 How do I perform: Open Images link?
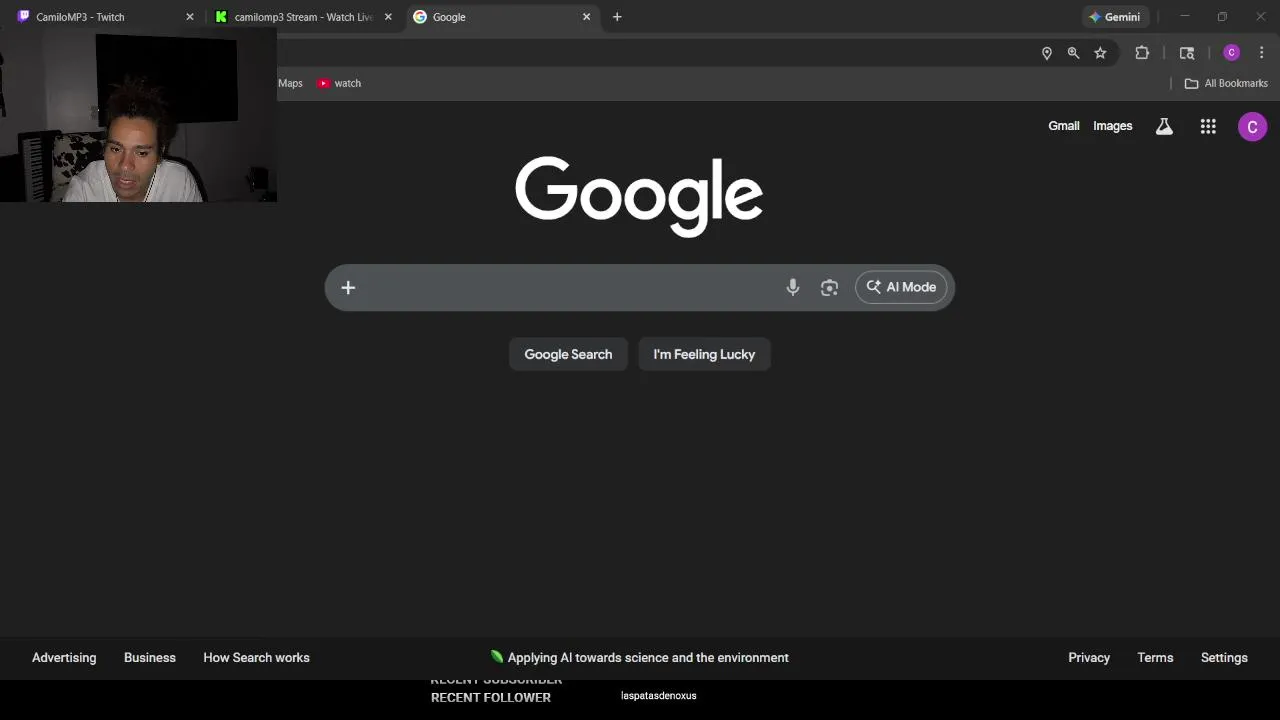(x=1113, y=126)
